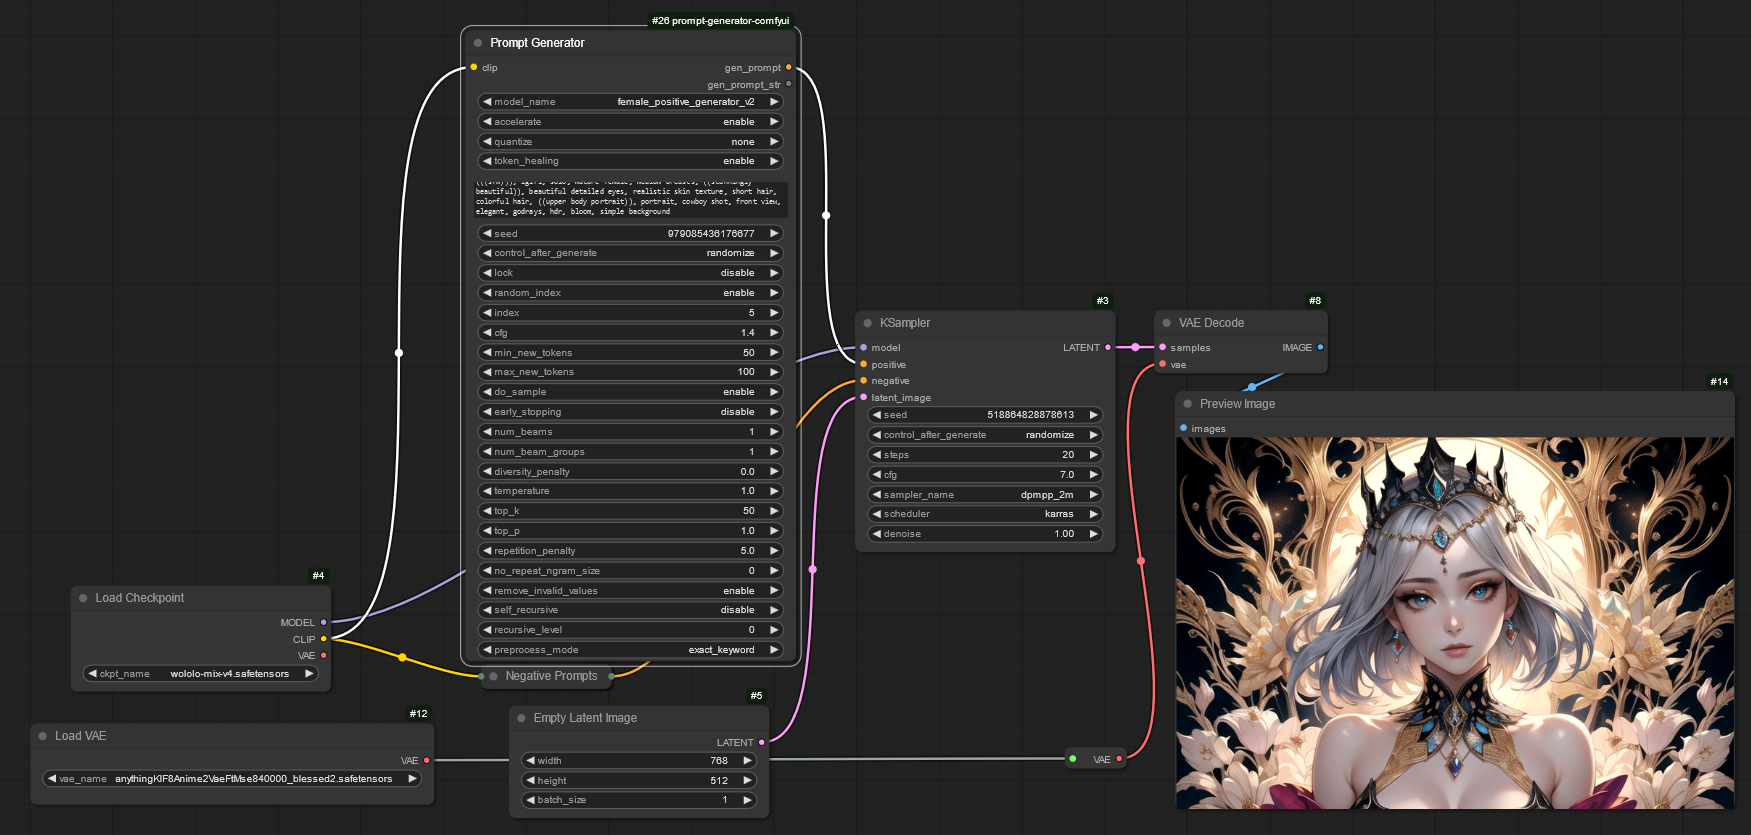Click the gen_prompt_str output socket
The image size is (1751, 835).
pyautogui.click(x=788, y=84)
